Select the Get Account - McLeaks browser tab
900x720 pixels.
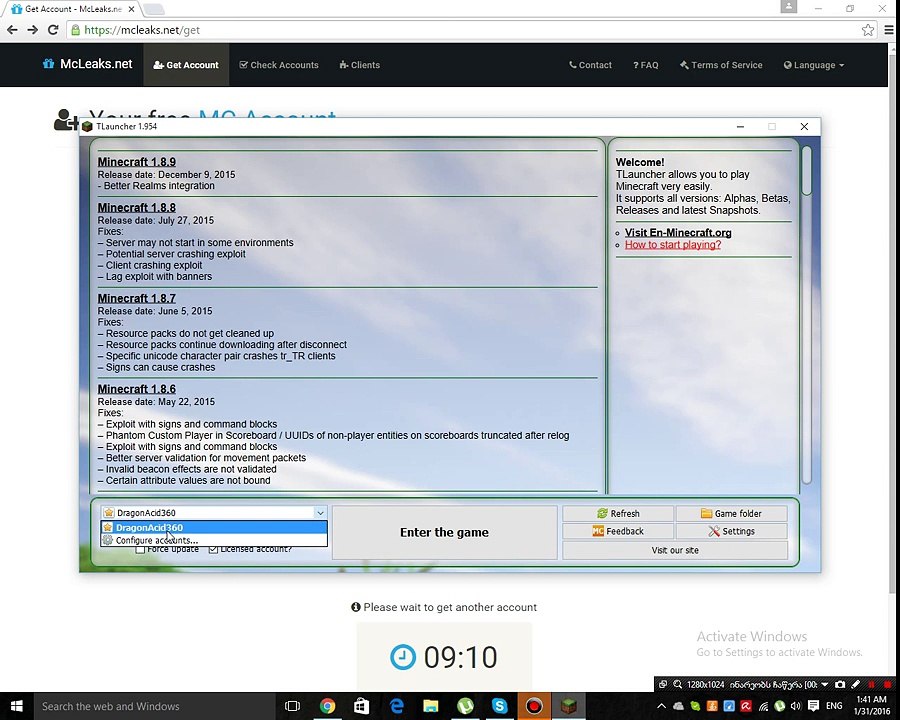[73, 9]
